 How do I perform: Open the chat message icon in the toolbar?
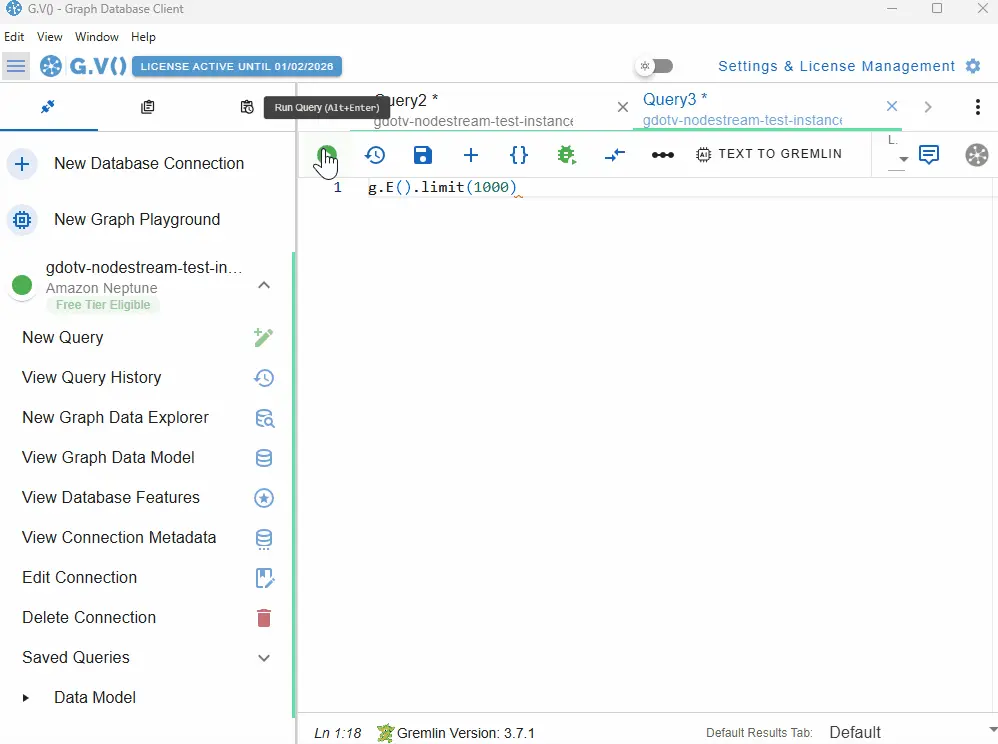point(929,155)
